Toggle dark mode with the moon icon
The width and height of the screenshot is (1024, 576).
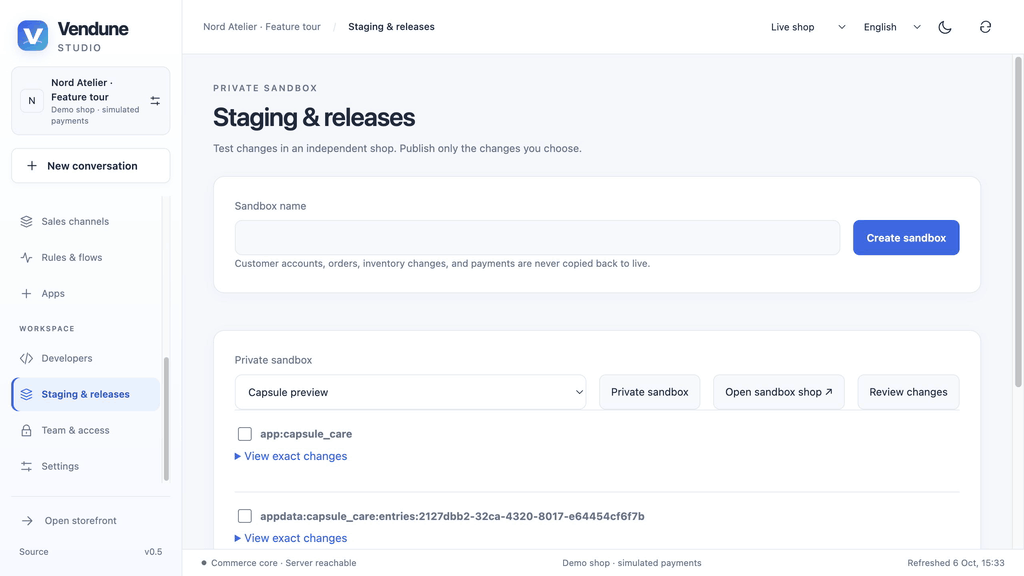tap(945, 27)
